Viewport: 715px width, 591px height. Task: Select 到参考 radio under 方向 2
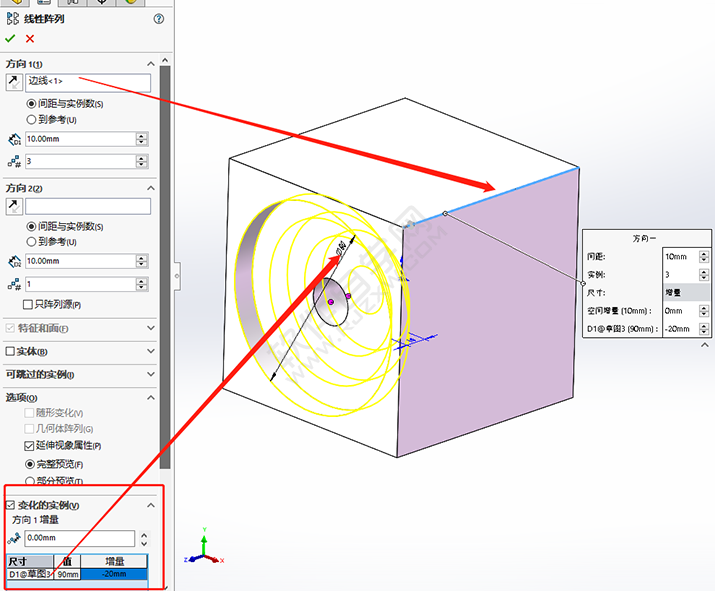(x=31, y=241)
